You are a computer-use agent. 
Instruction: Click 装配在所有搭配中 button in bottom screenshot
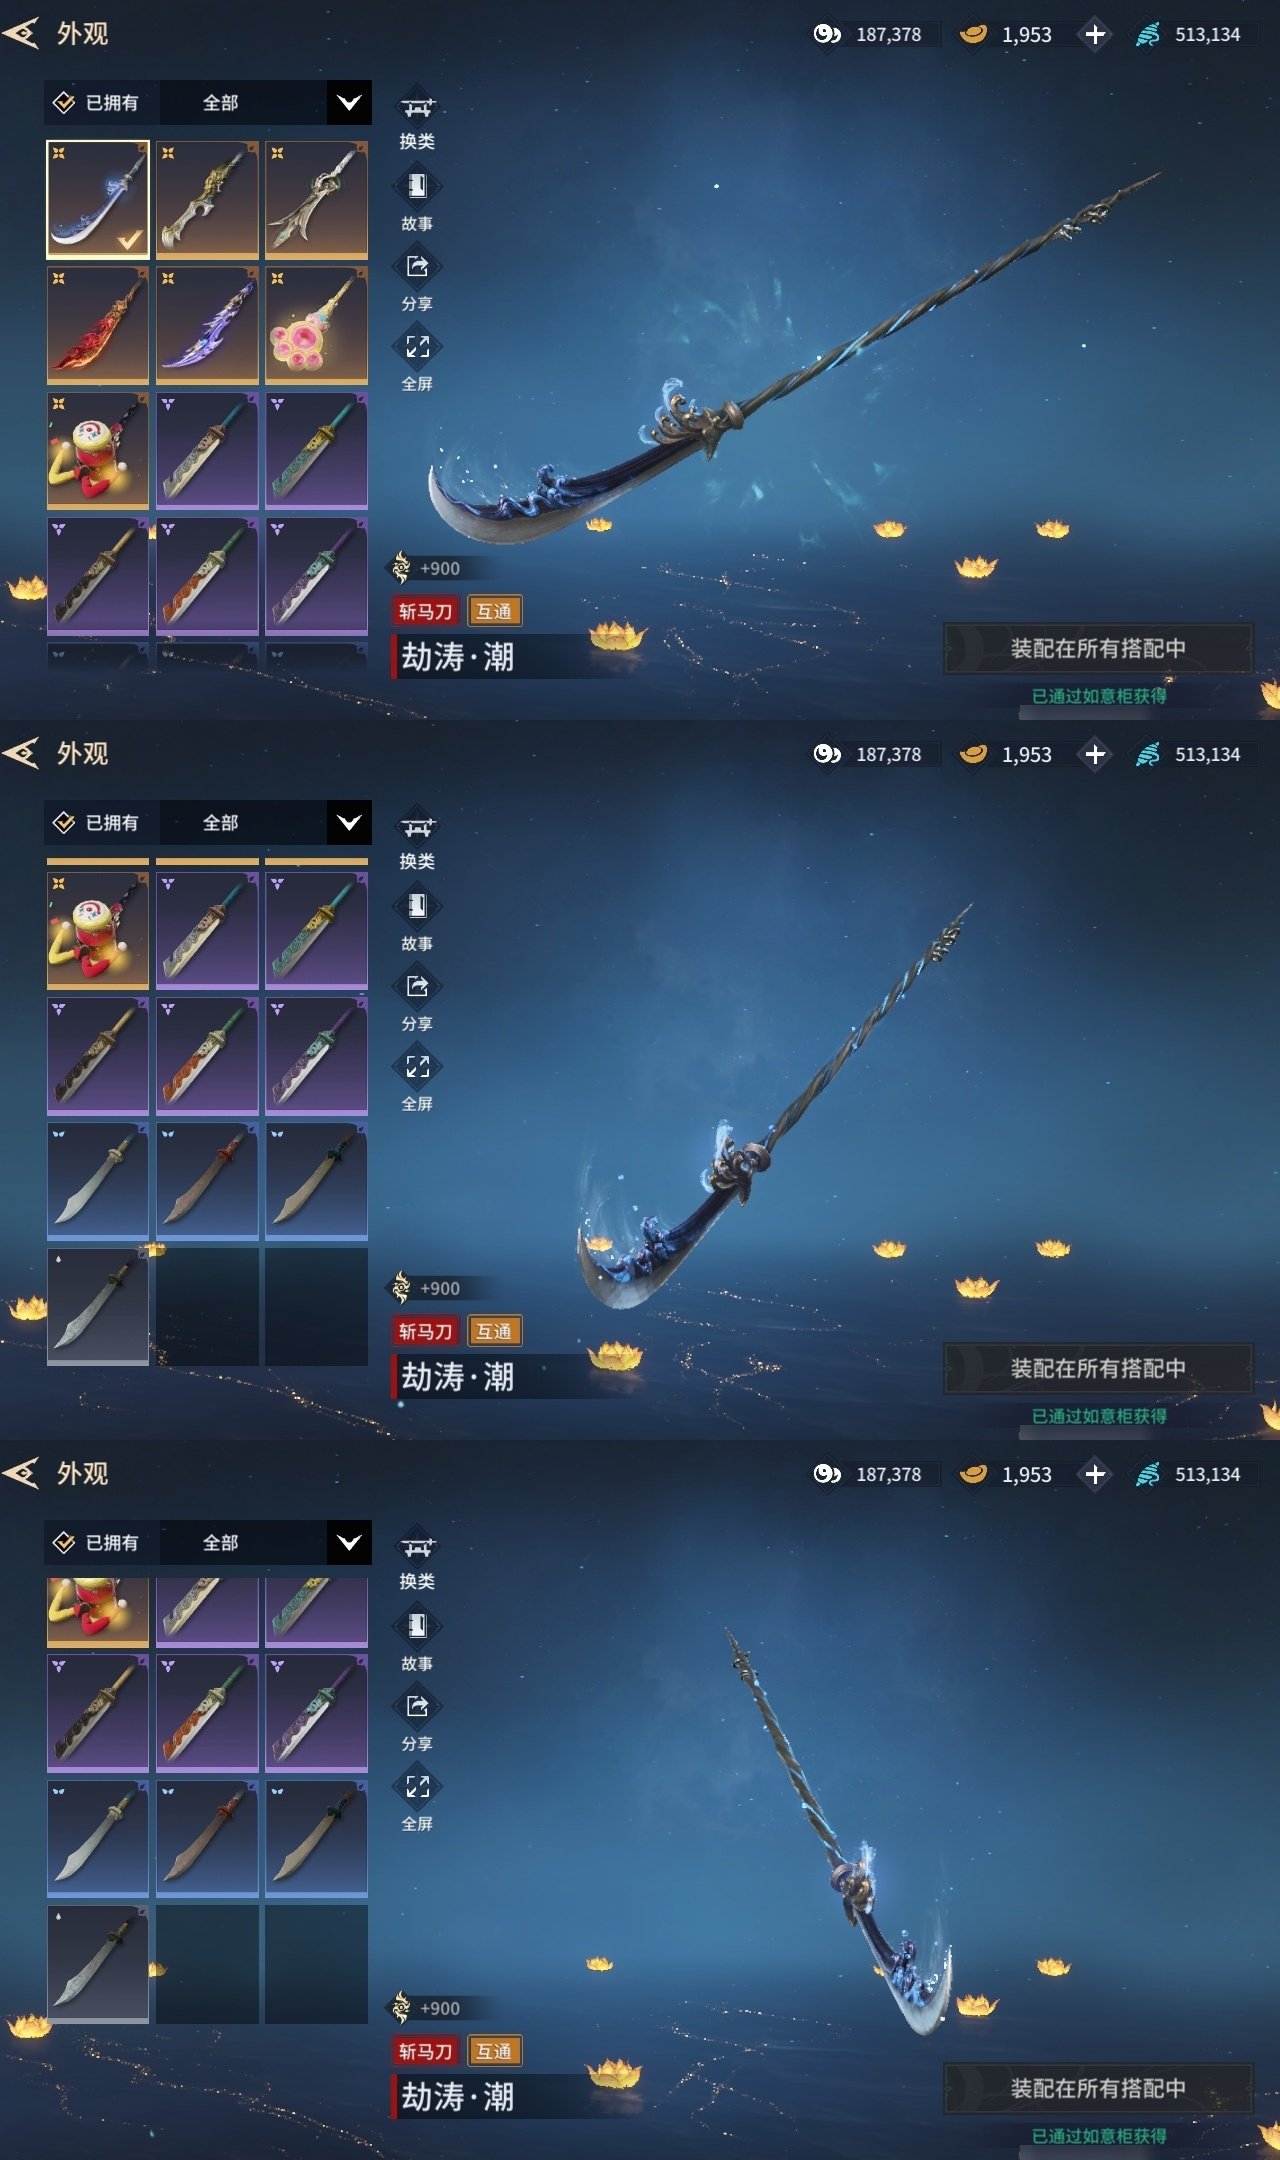point(1098,2088)
